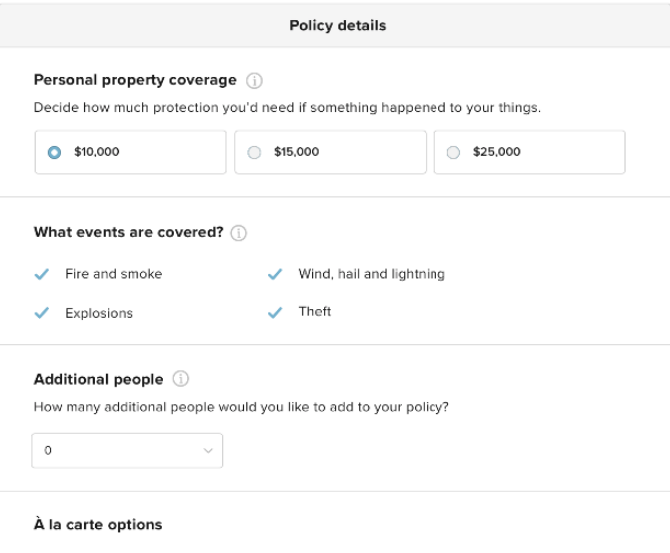Click the À la carte options heading
This screenshot has height=553, width=670.
pyautogui.click(x=98, y=525)
